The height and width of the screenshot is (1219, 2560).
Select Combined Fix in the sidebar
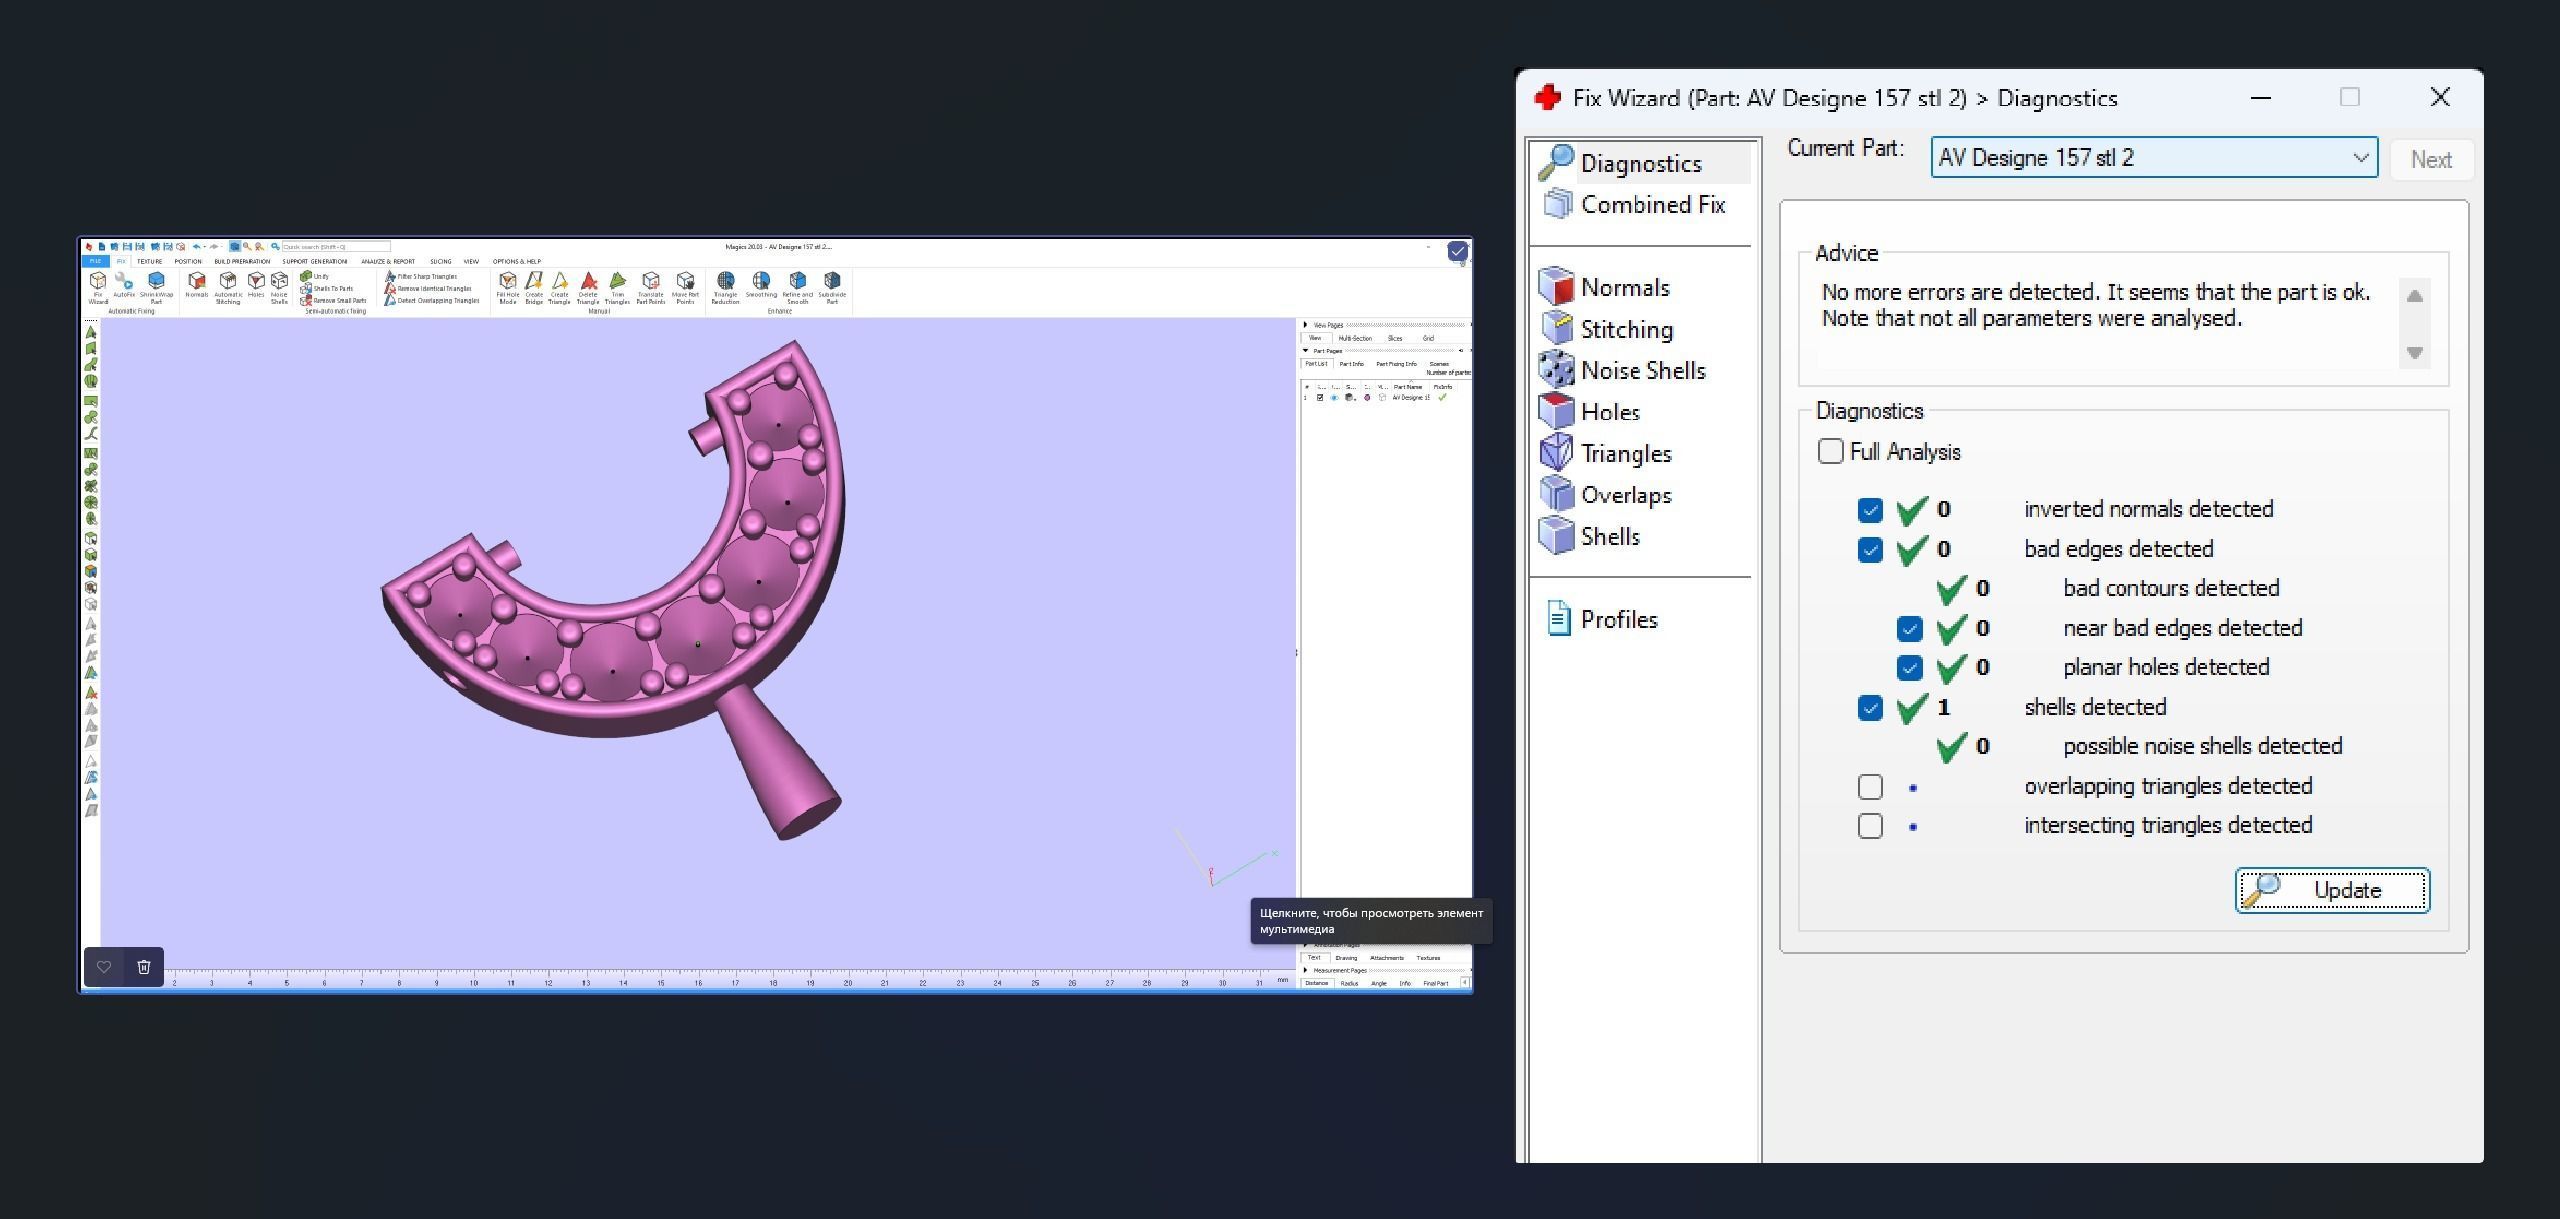(x=1651, y=205)
